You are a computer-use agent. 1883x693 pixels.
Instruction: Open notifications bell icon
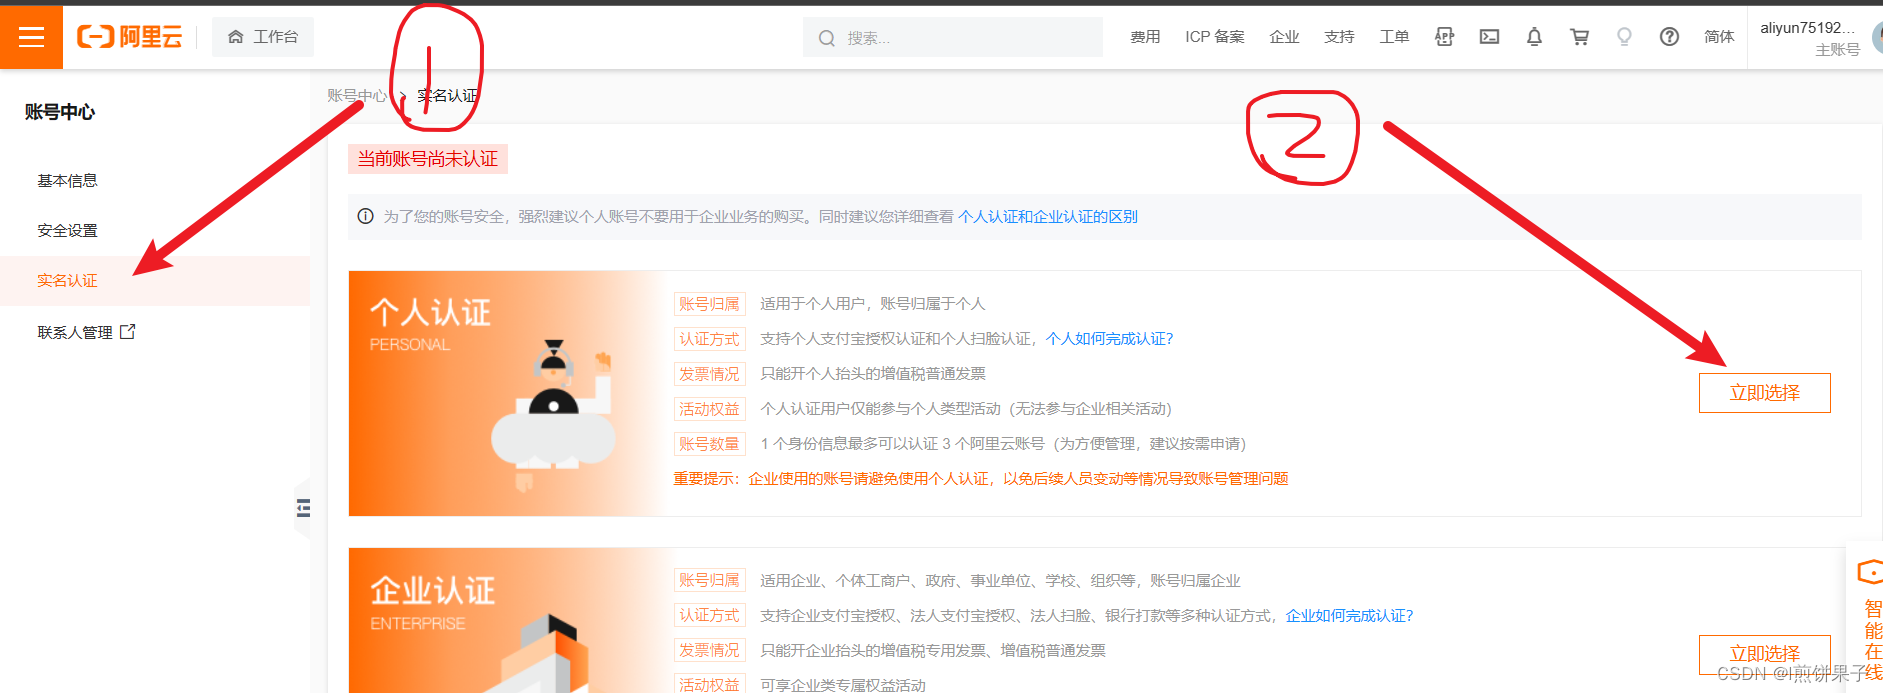pos(1534,37)
